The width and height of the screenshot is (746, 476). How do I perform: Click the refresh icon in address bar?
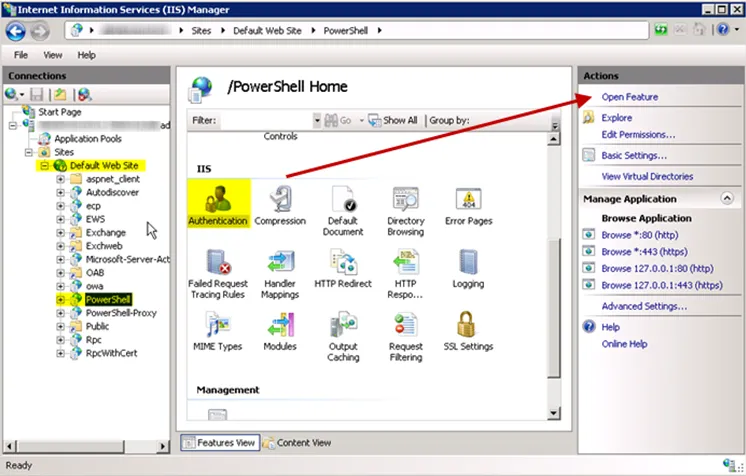pos(661,30)
